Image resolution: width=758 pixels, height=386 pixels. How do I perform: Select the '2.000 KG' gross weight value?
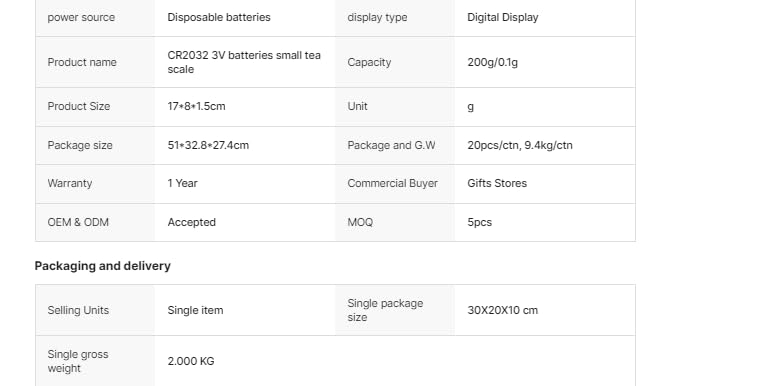point(191,361)
